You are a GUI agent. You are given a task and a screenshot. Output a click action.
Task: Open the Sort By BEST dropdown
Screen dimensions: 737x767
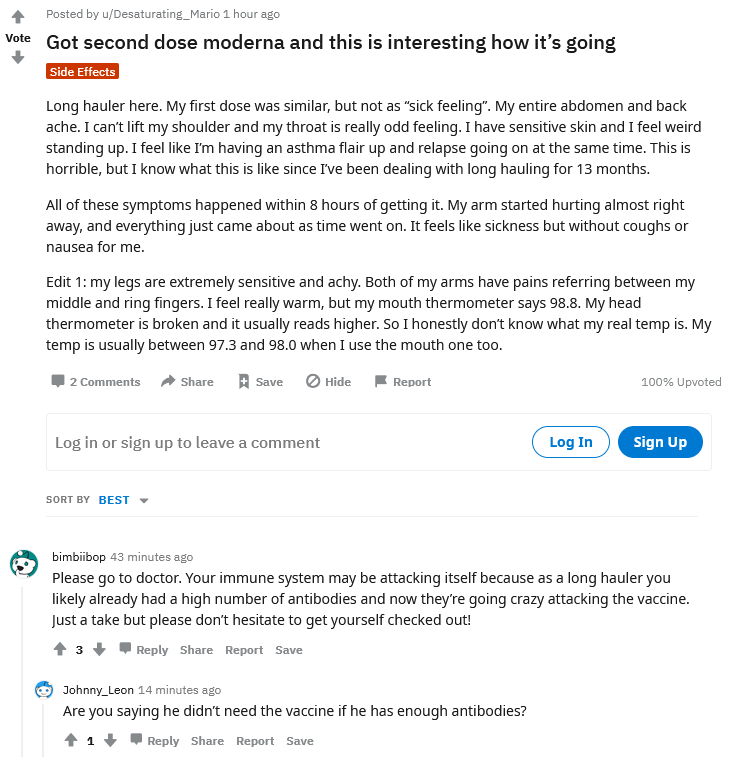coord(123,500)
